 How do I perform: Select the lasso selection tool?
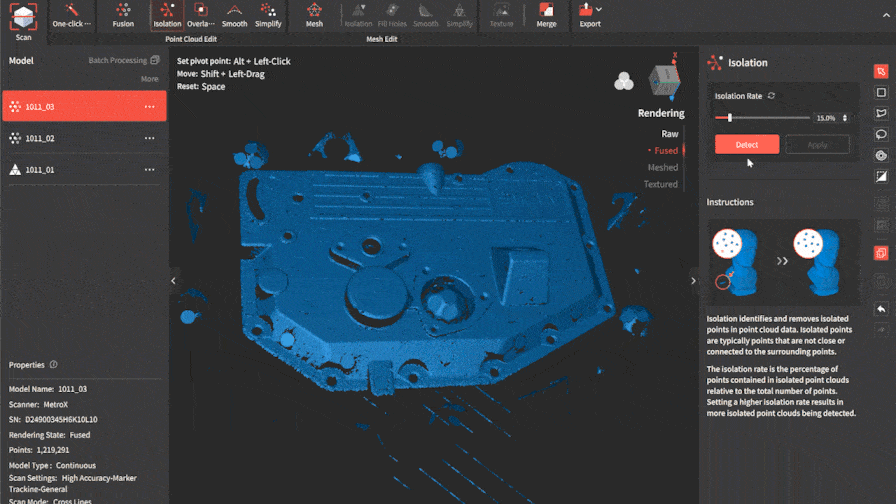[x=881, y=134]
